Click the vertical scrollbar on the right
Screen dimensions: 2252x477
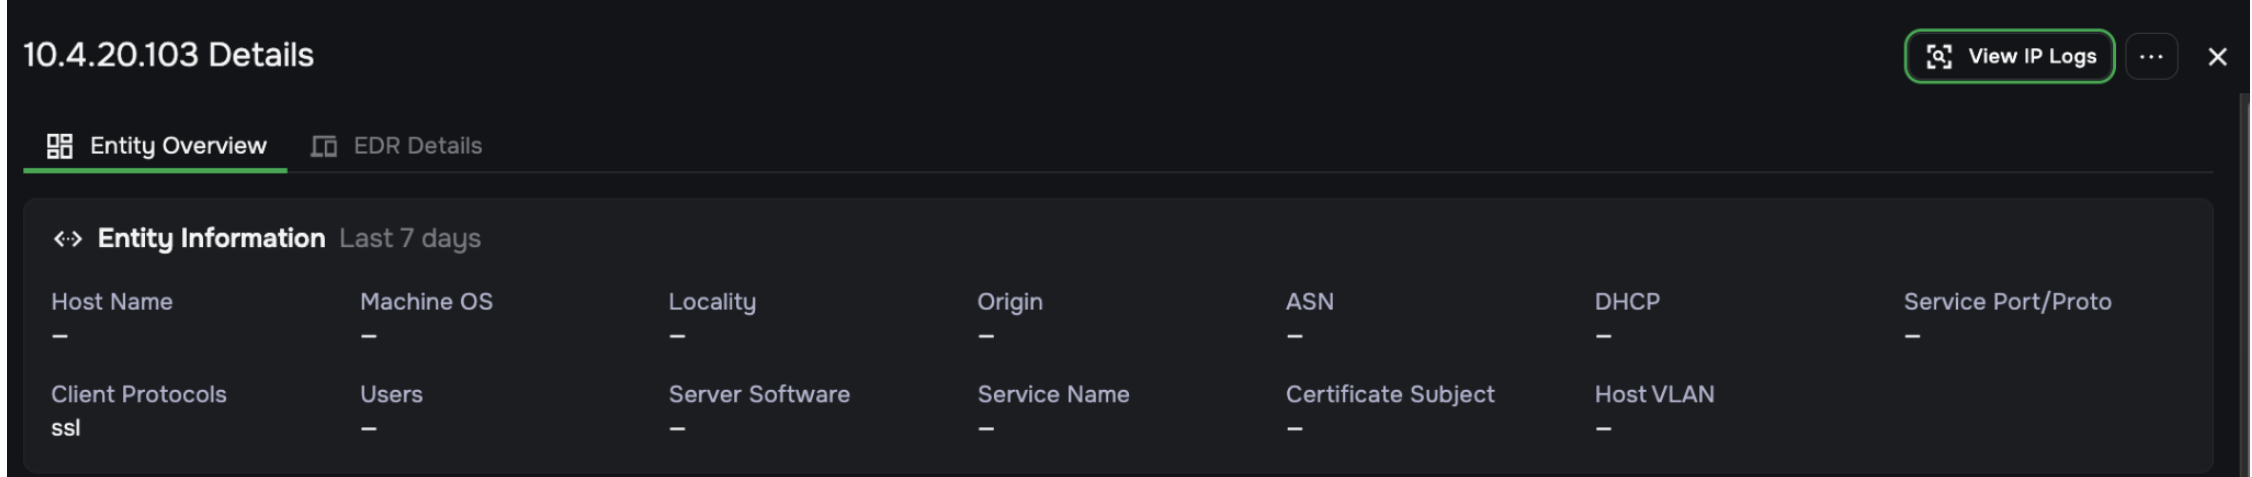click(x=2243, y=285)
